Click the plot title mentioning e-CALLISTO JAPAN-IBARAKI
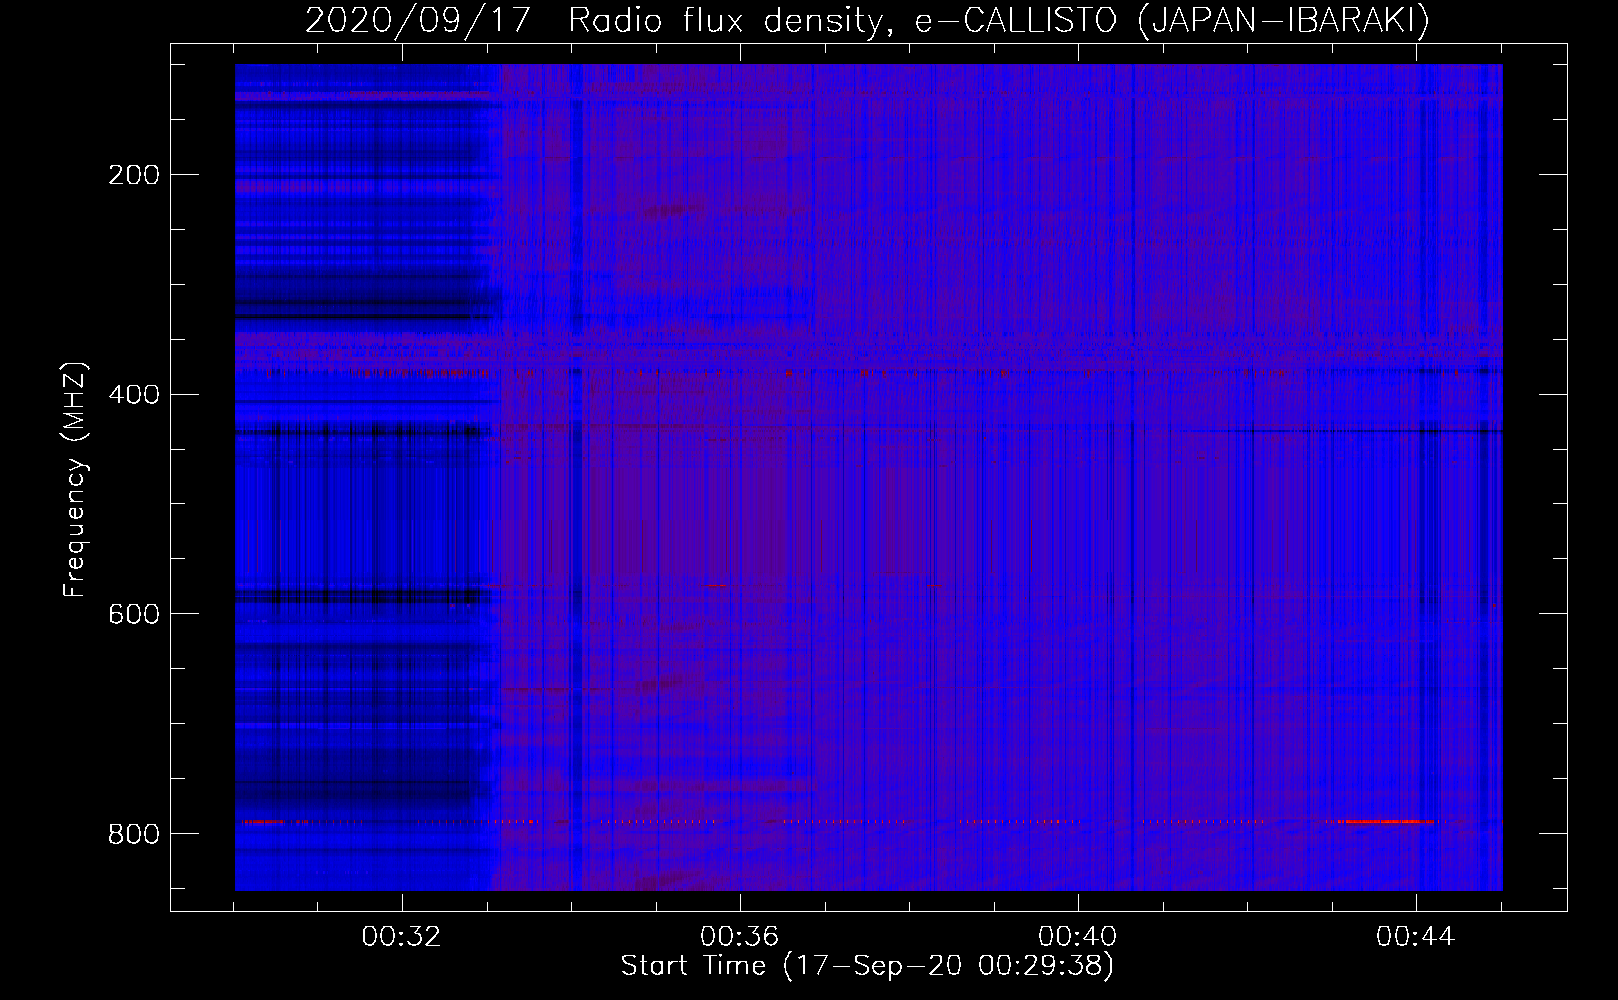The width and height of the screenshot is (1618, 1000). [867, 20]
